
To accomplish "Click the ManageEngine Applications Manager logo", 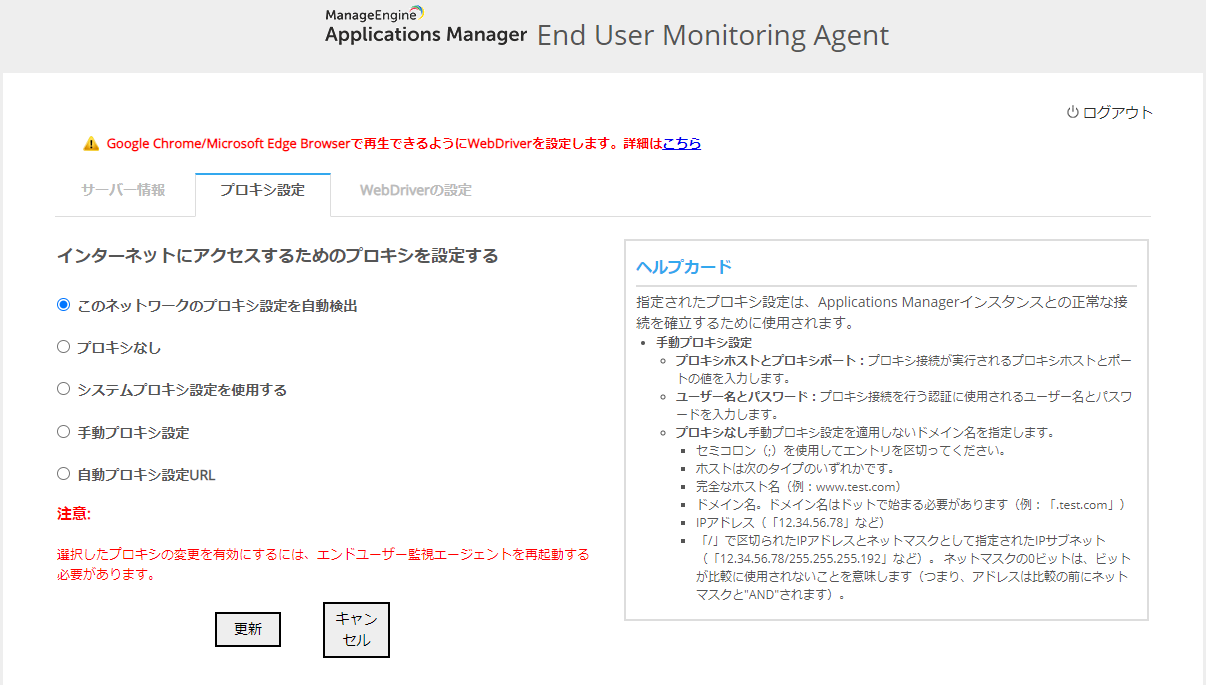I will pyautogui.click(x=425, y=25).
